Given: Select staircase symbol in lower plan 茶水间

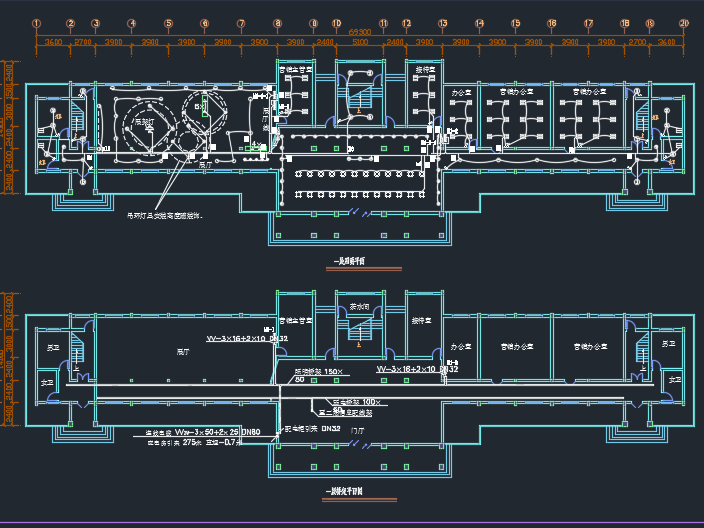Looking at the screenshot, I should pos(359,335).
